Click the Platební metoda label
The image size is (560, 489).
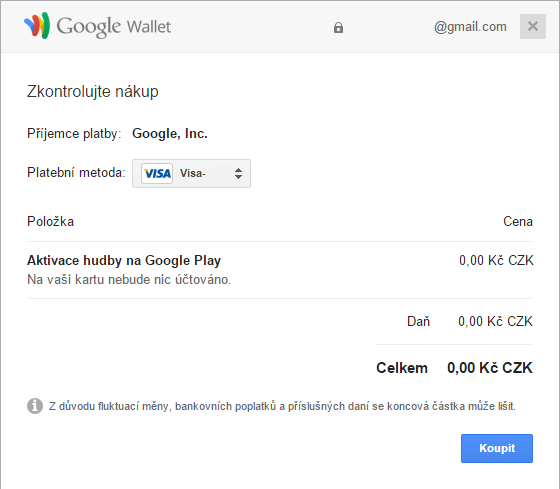pyautogui.click(x=76, y=173)
